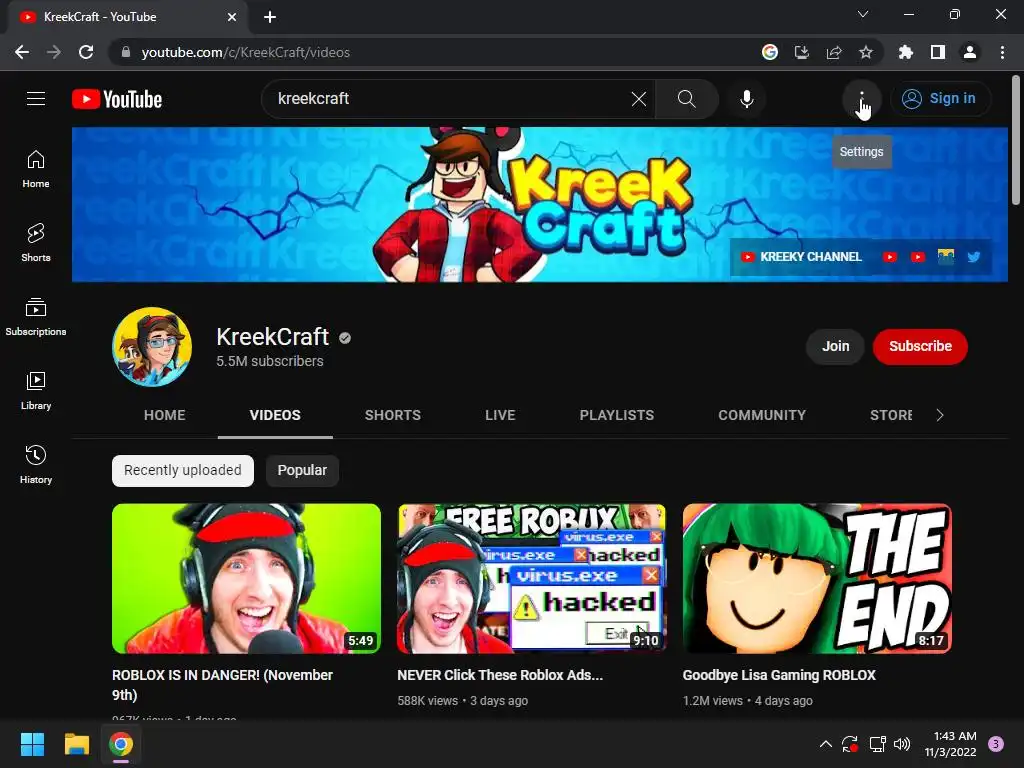Click the title Goodbye Lisa Gaming ROBLOX
Image resolution: width=1024 pixels, height=768 pixels.
[x=779, y=675]
